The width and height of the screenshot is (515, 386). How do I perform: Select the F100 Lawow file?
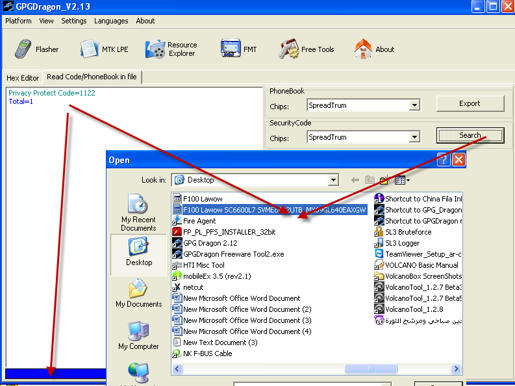click(x=198, y=199)
